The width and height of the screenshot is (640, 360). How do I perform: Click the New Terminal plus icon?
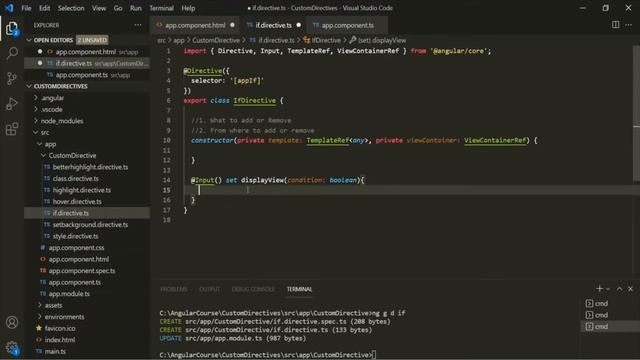(x=599, y=289)
